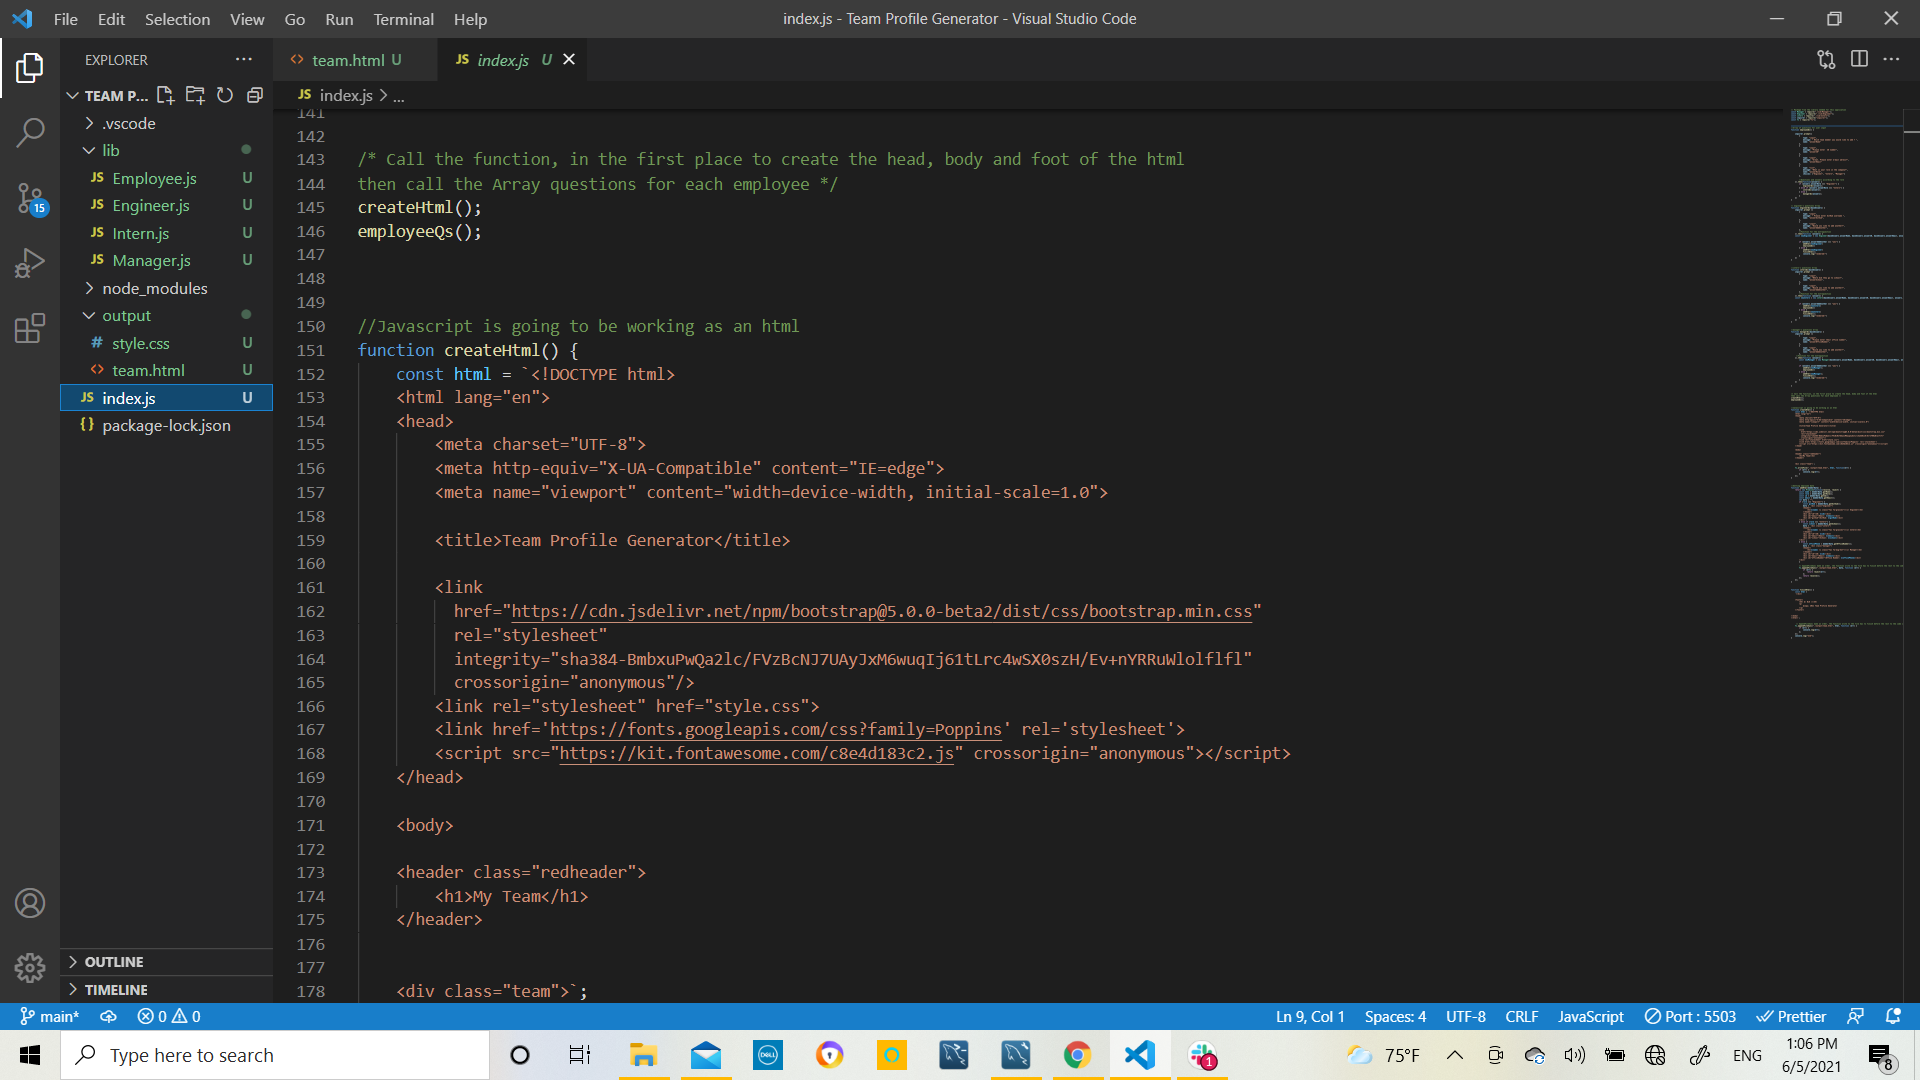Screen dimensions: 1920x1080
Task: Collapse the node_modules folder
Action: (155, 288)
